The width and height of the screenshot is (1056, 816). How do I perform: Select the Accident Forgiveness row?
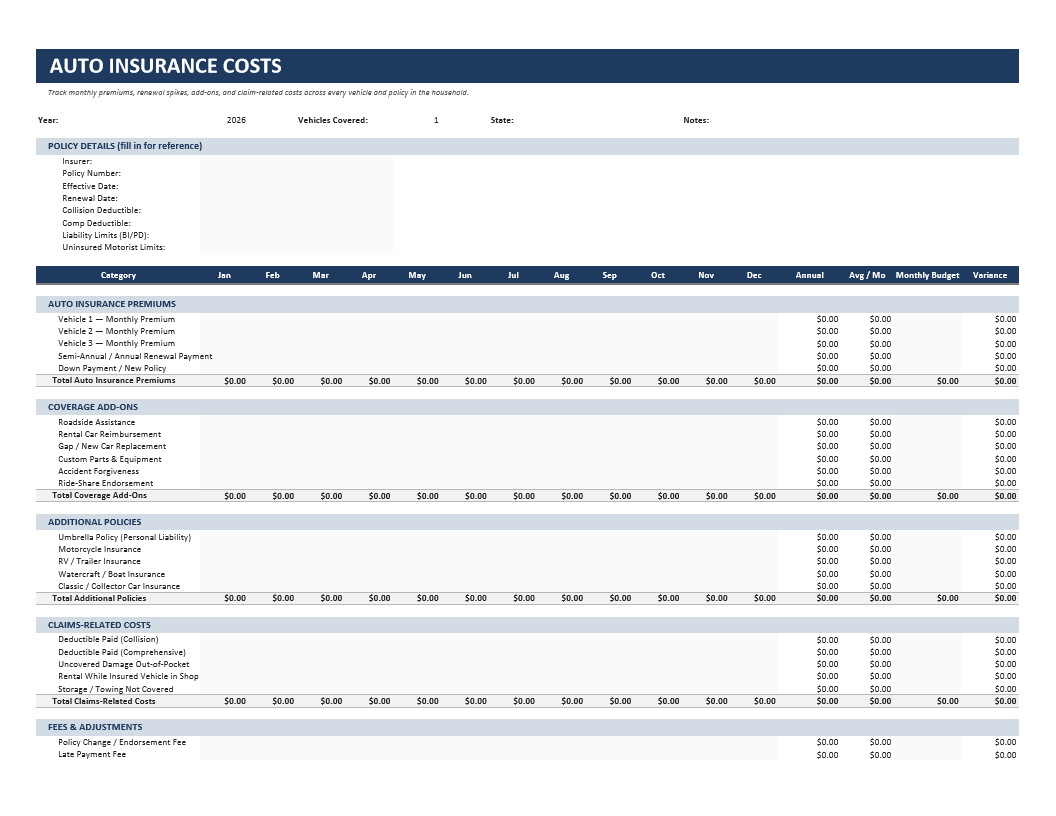tap(527, 471)
